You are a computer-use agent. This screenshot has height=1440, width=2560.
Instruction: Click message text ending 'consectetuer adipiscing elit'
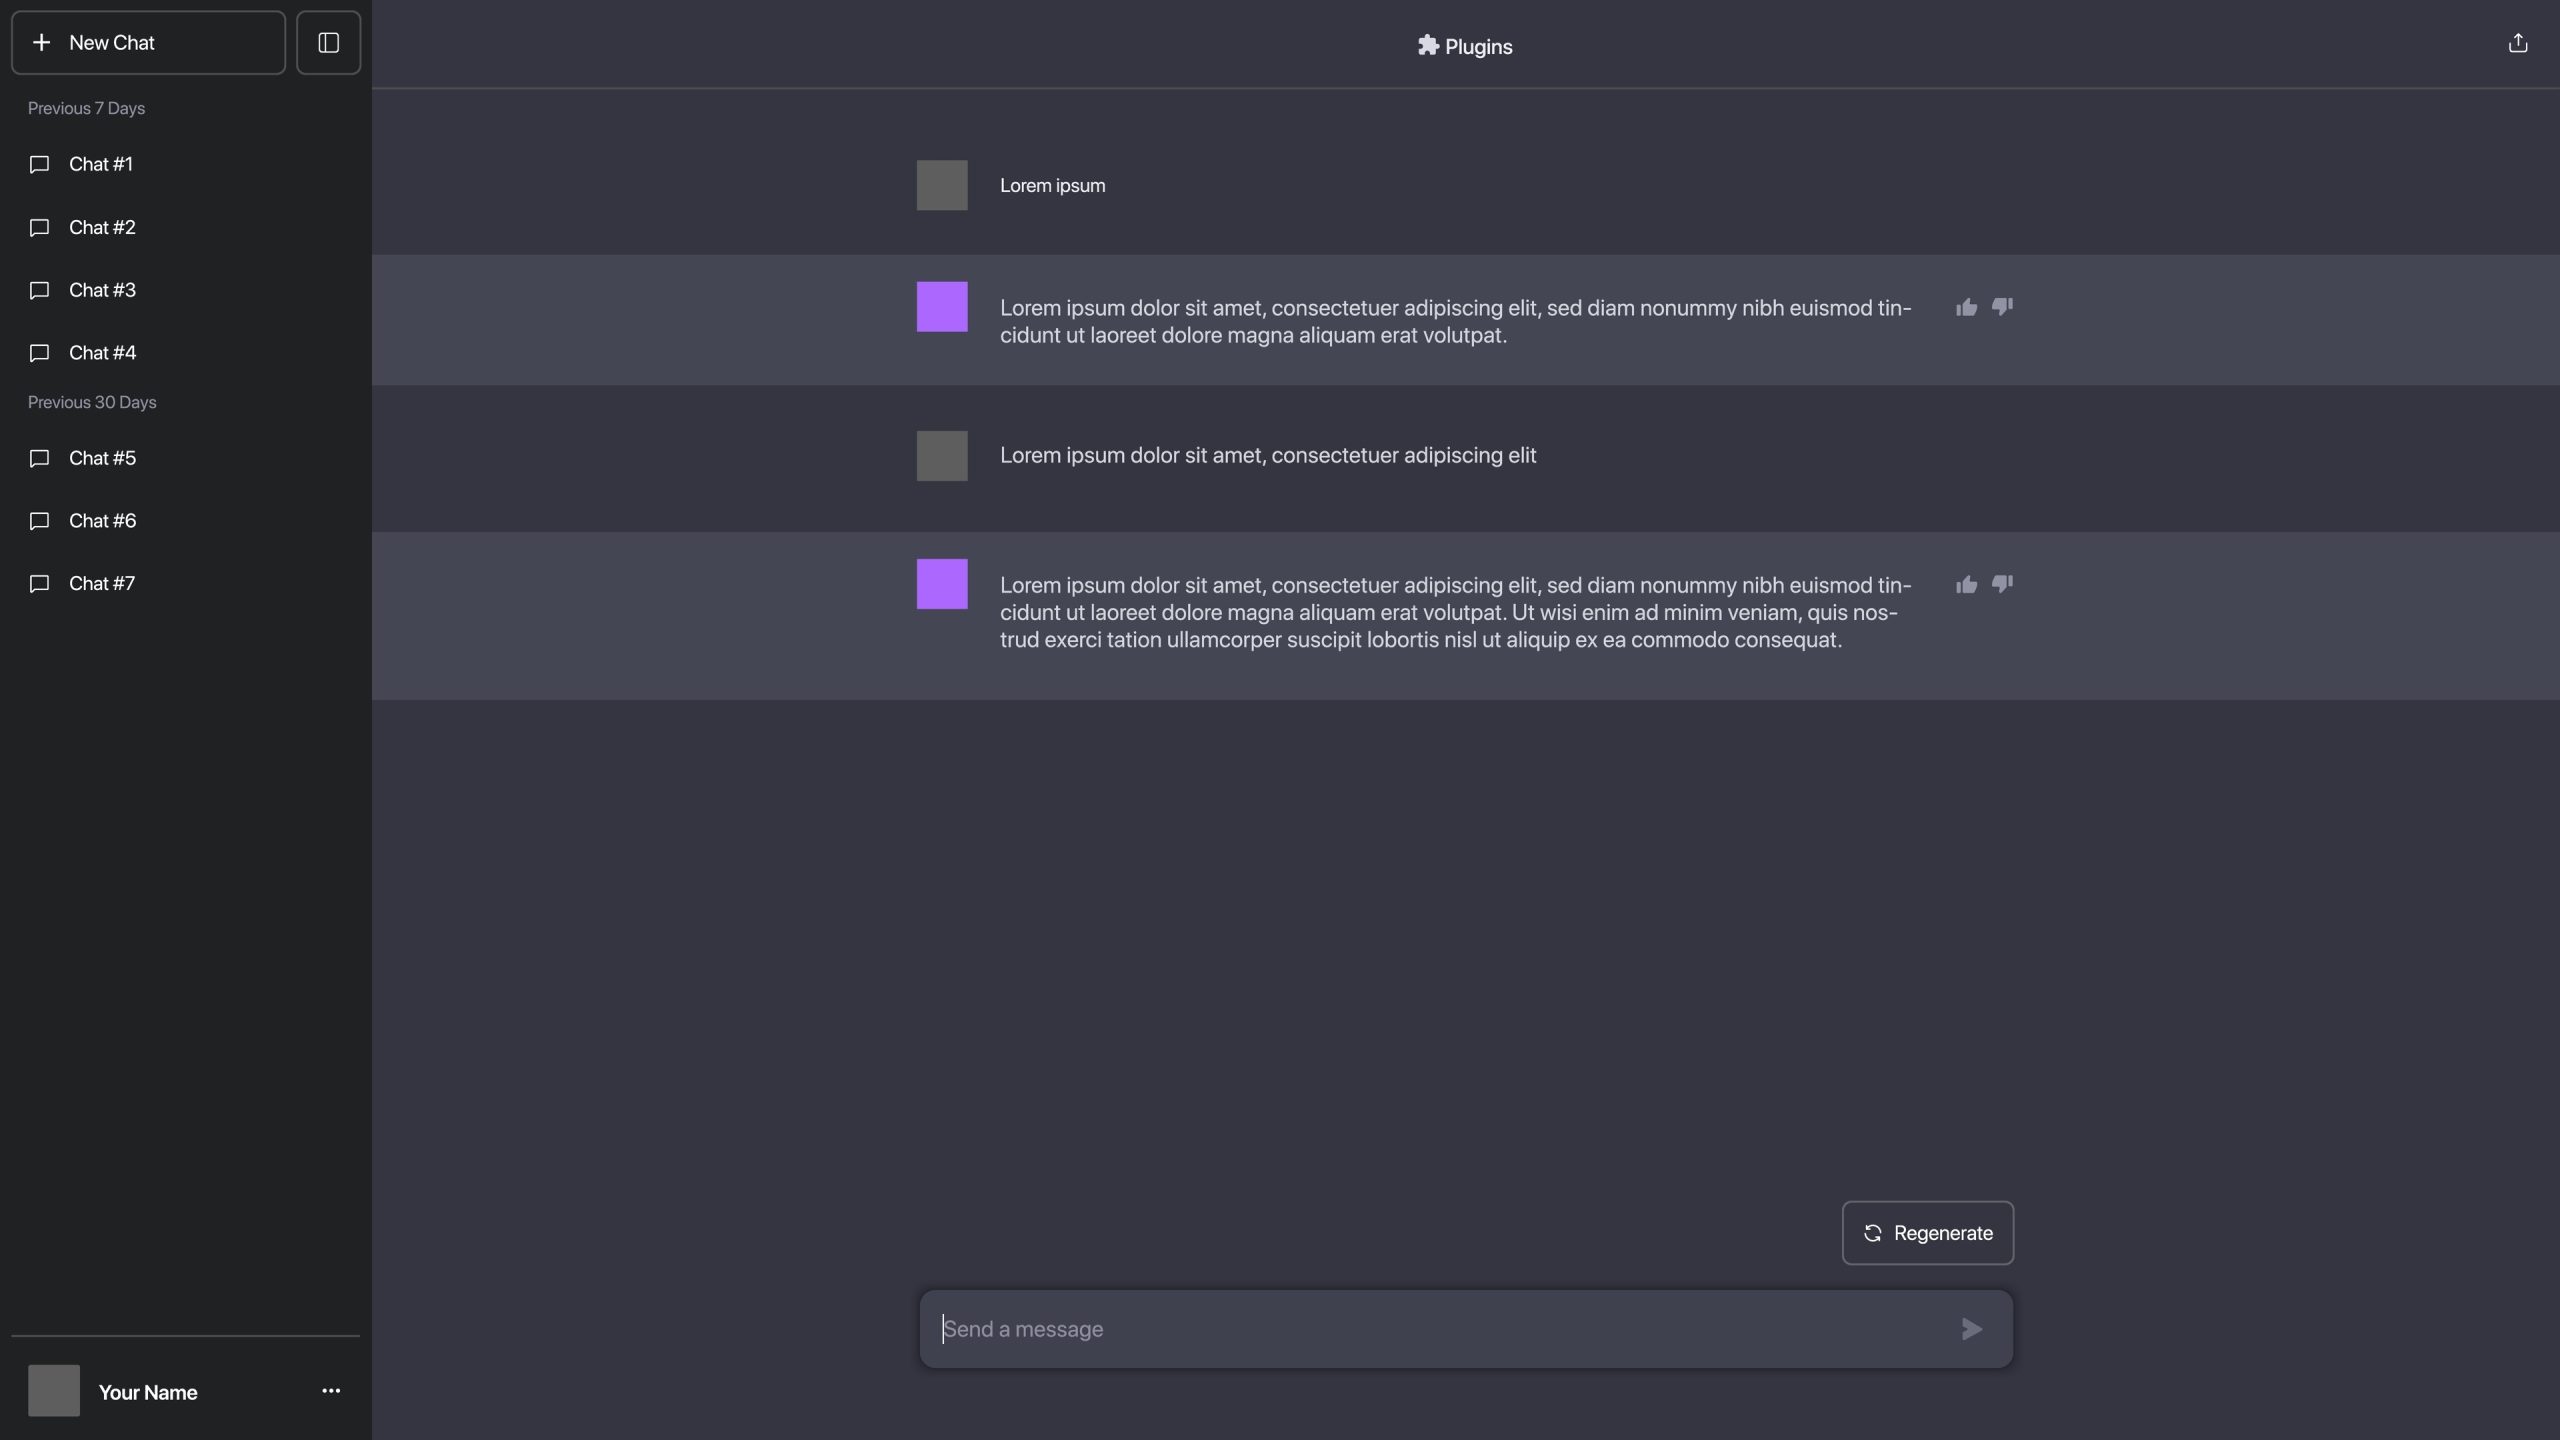pos(1268,455)
